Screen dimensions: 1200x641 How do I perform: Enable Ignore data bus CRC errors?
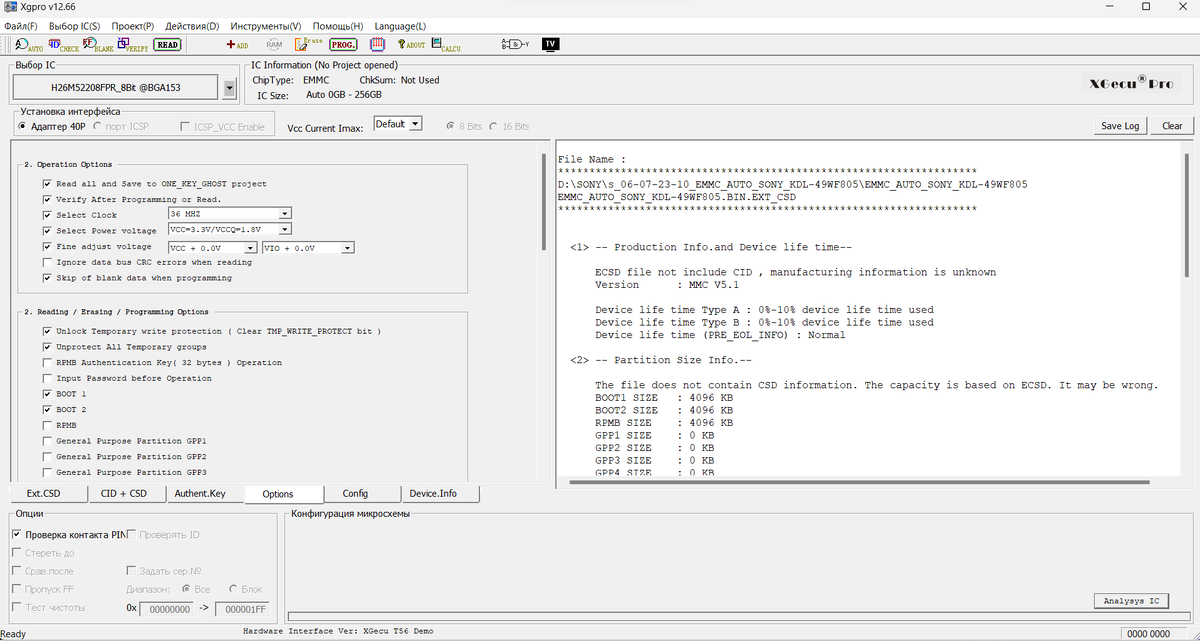coord(47,262)
